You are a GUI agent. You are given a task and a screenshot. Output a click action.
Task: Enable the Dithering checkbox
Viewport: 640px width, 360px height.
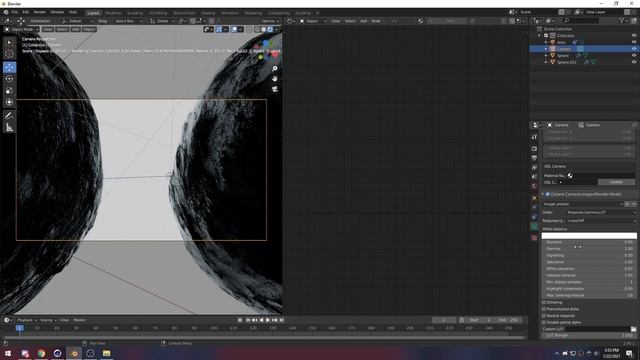[544, 302]
